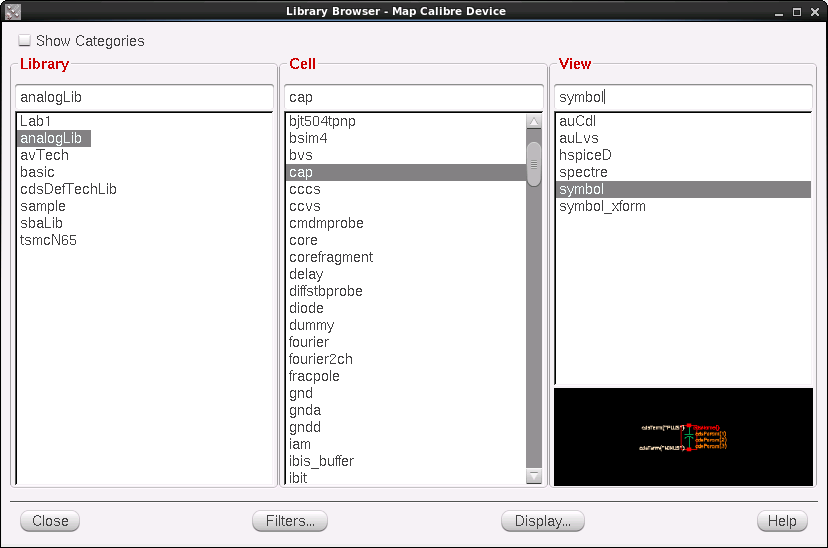Click the Cell name input field
The width and height of the screenshot is (828, 548).
(x=413, y=97)
